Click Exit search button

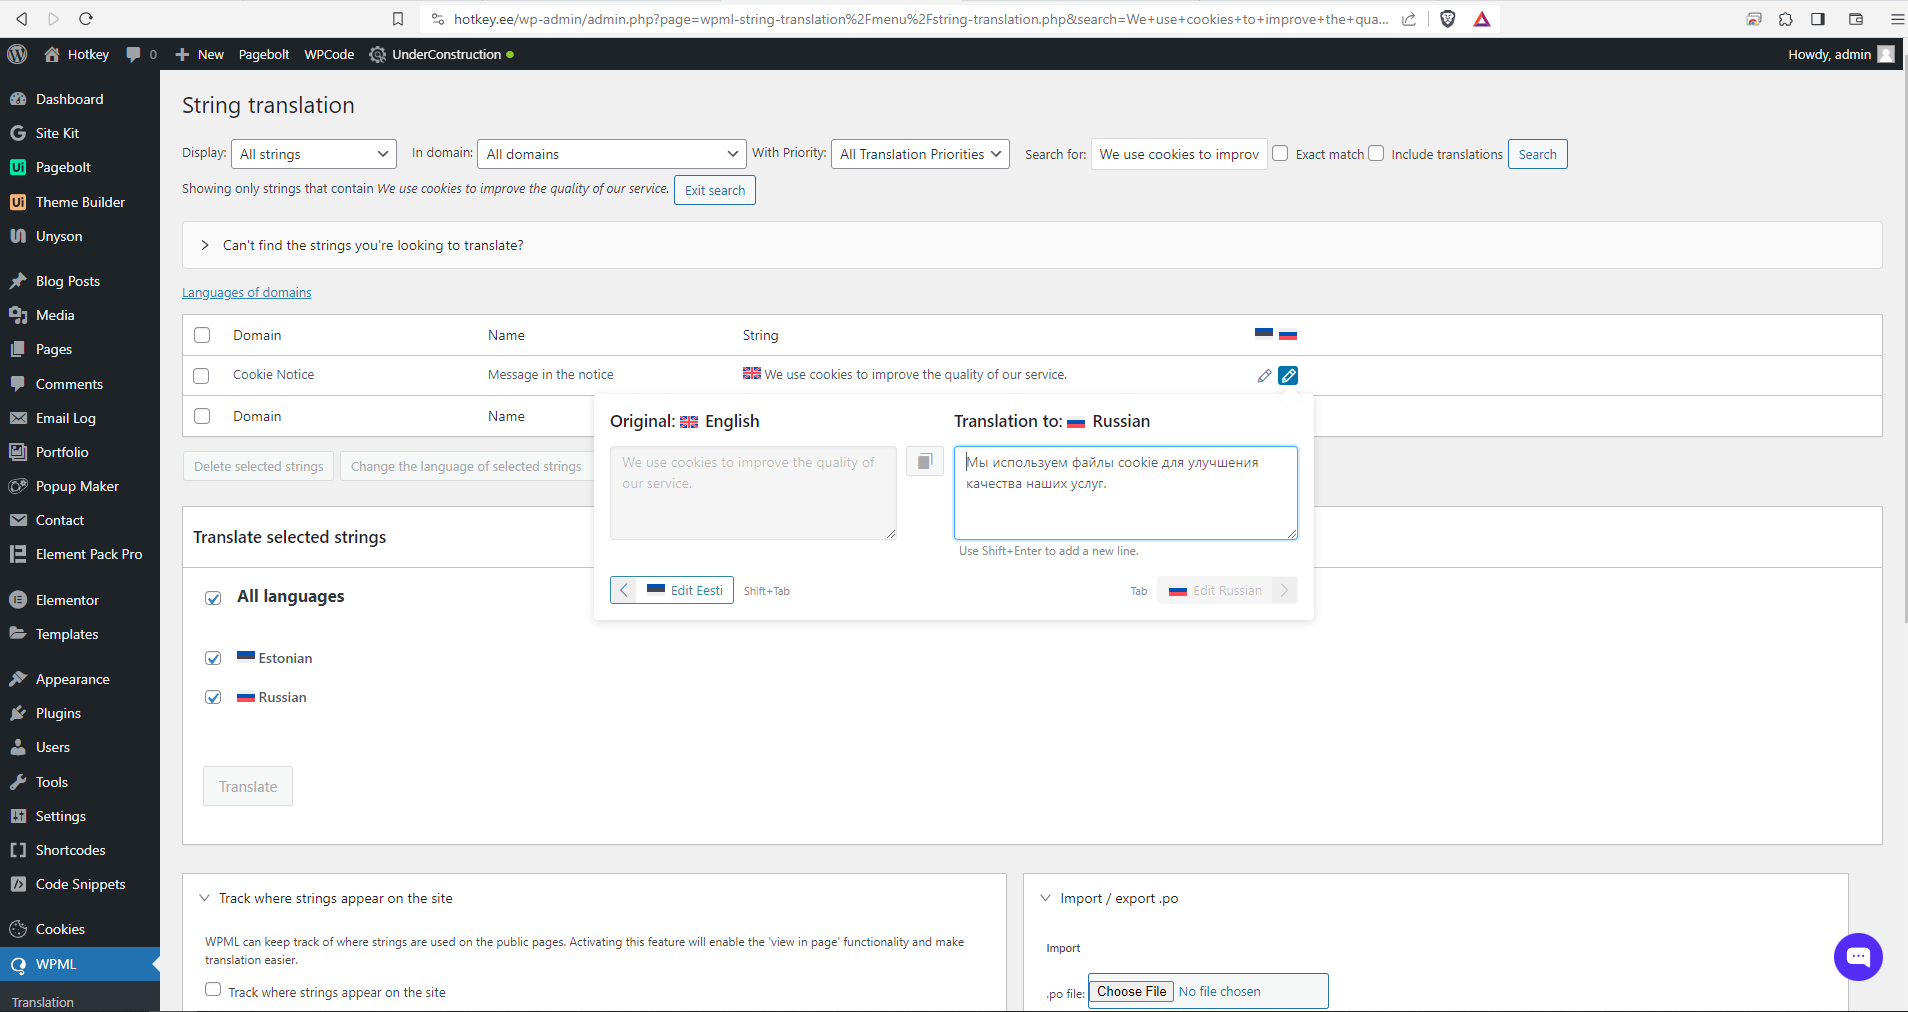[x=715, y=190]
